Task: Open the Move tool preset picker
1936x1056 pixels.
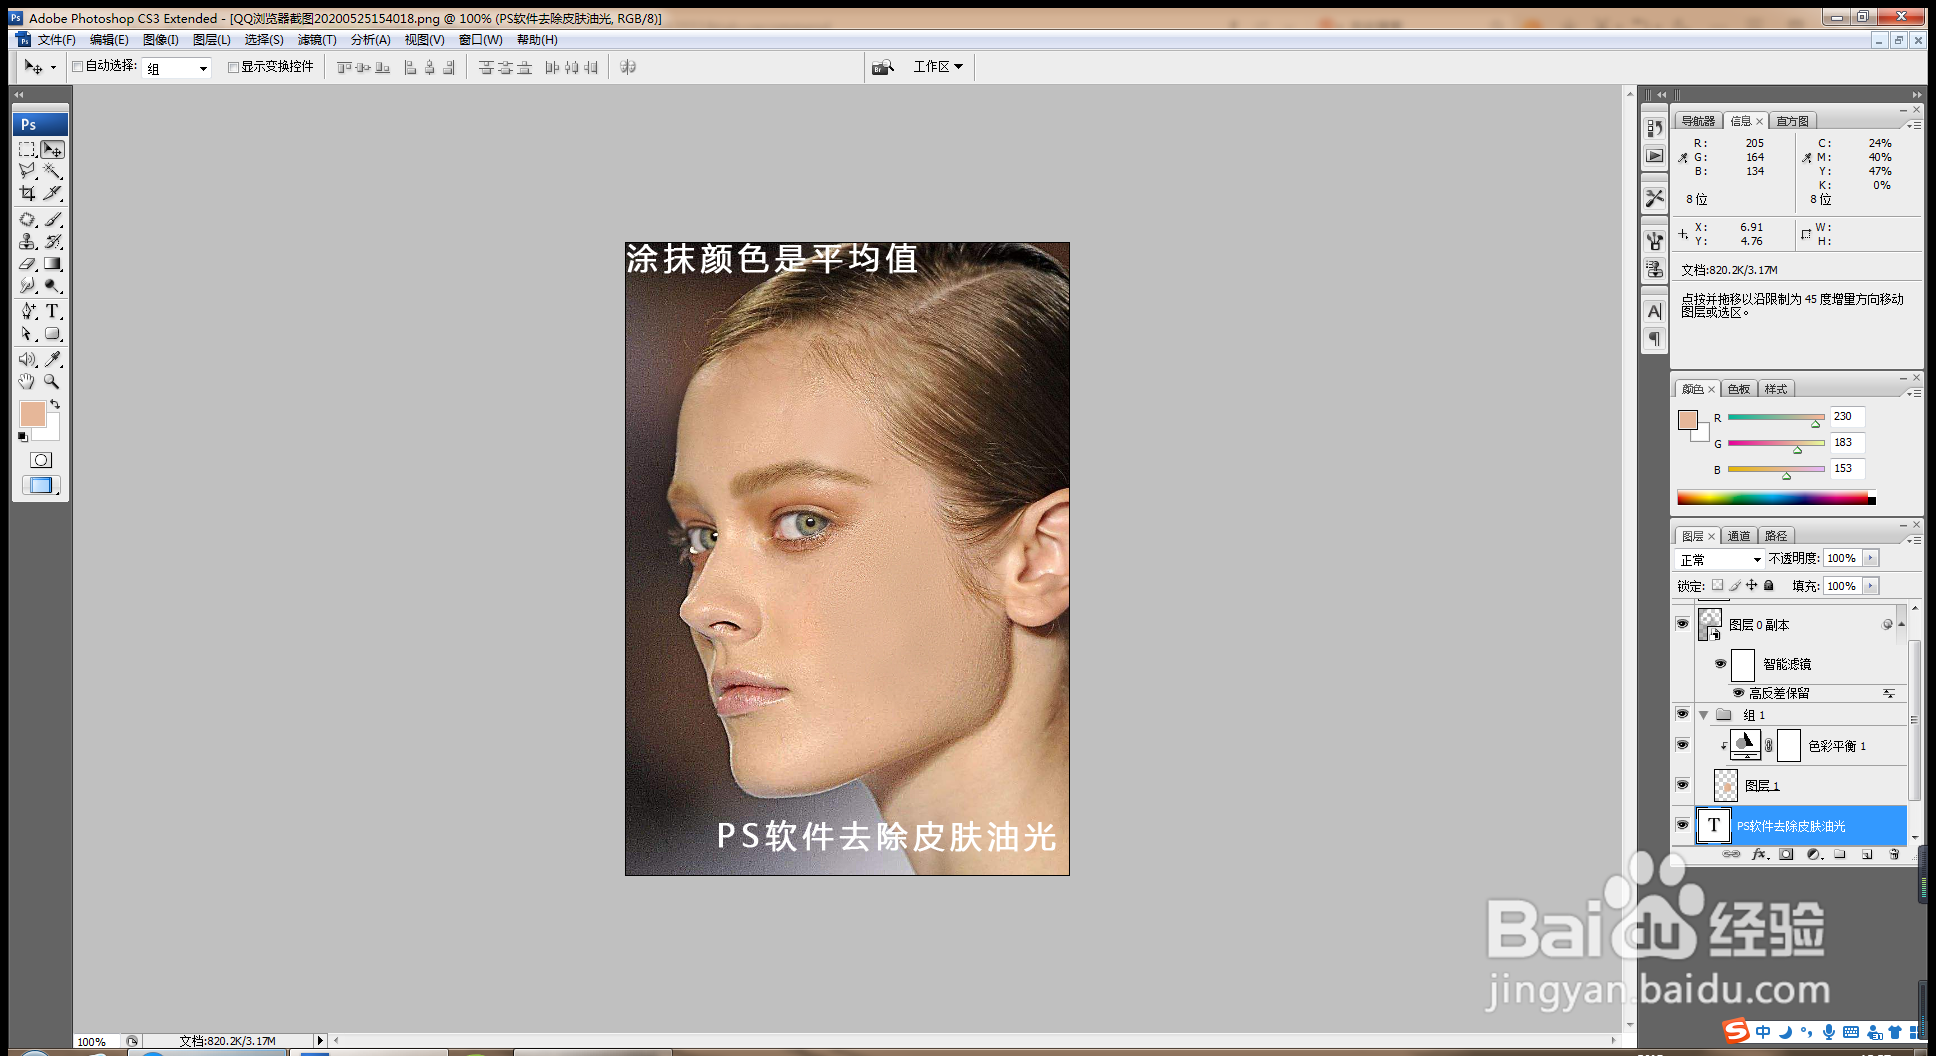Action: click(x=53, y=68)
